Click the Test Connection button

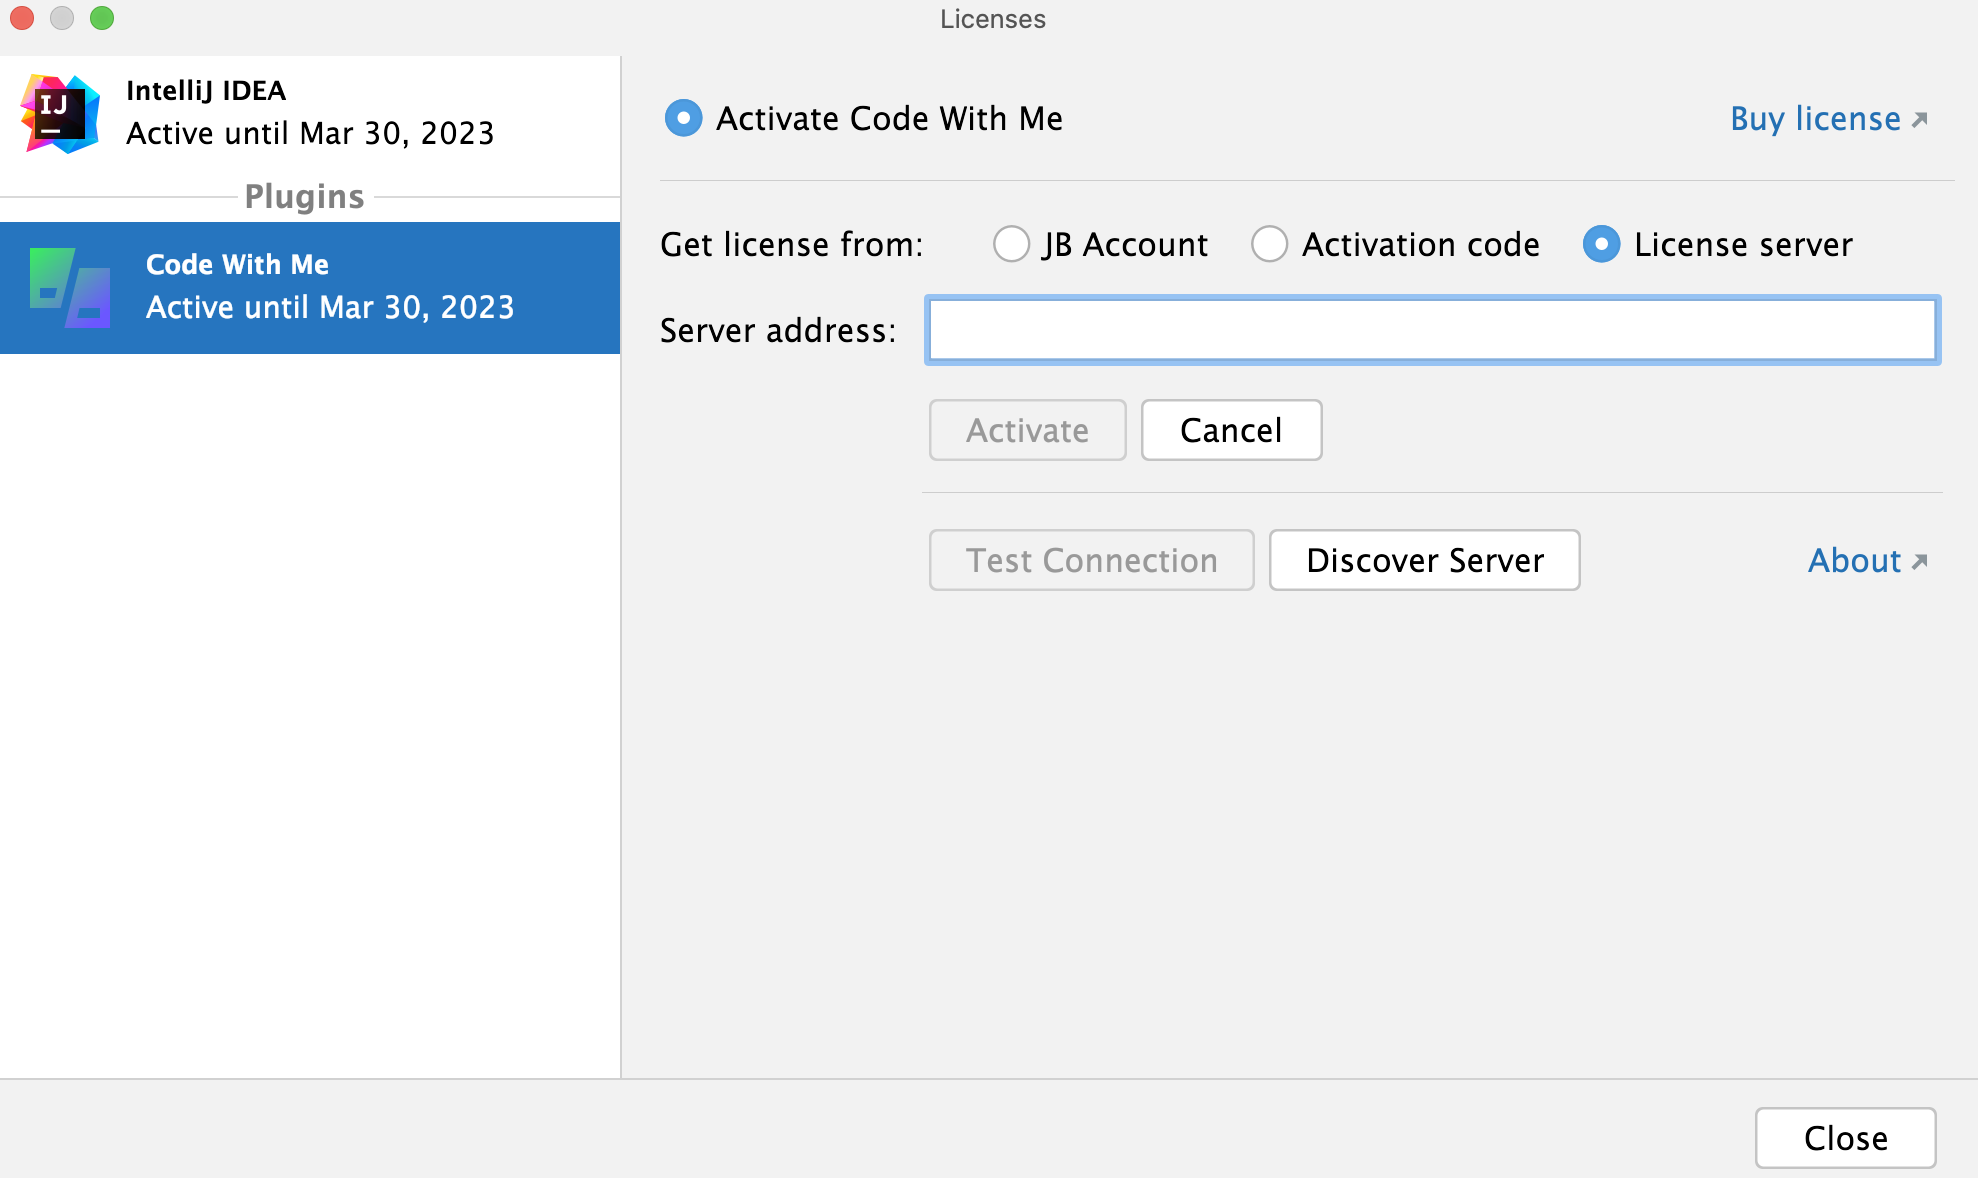click(x=1091, y=560)
